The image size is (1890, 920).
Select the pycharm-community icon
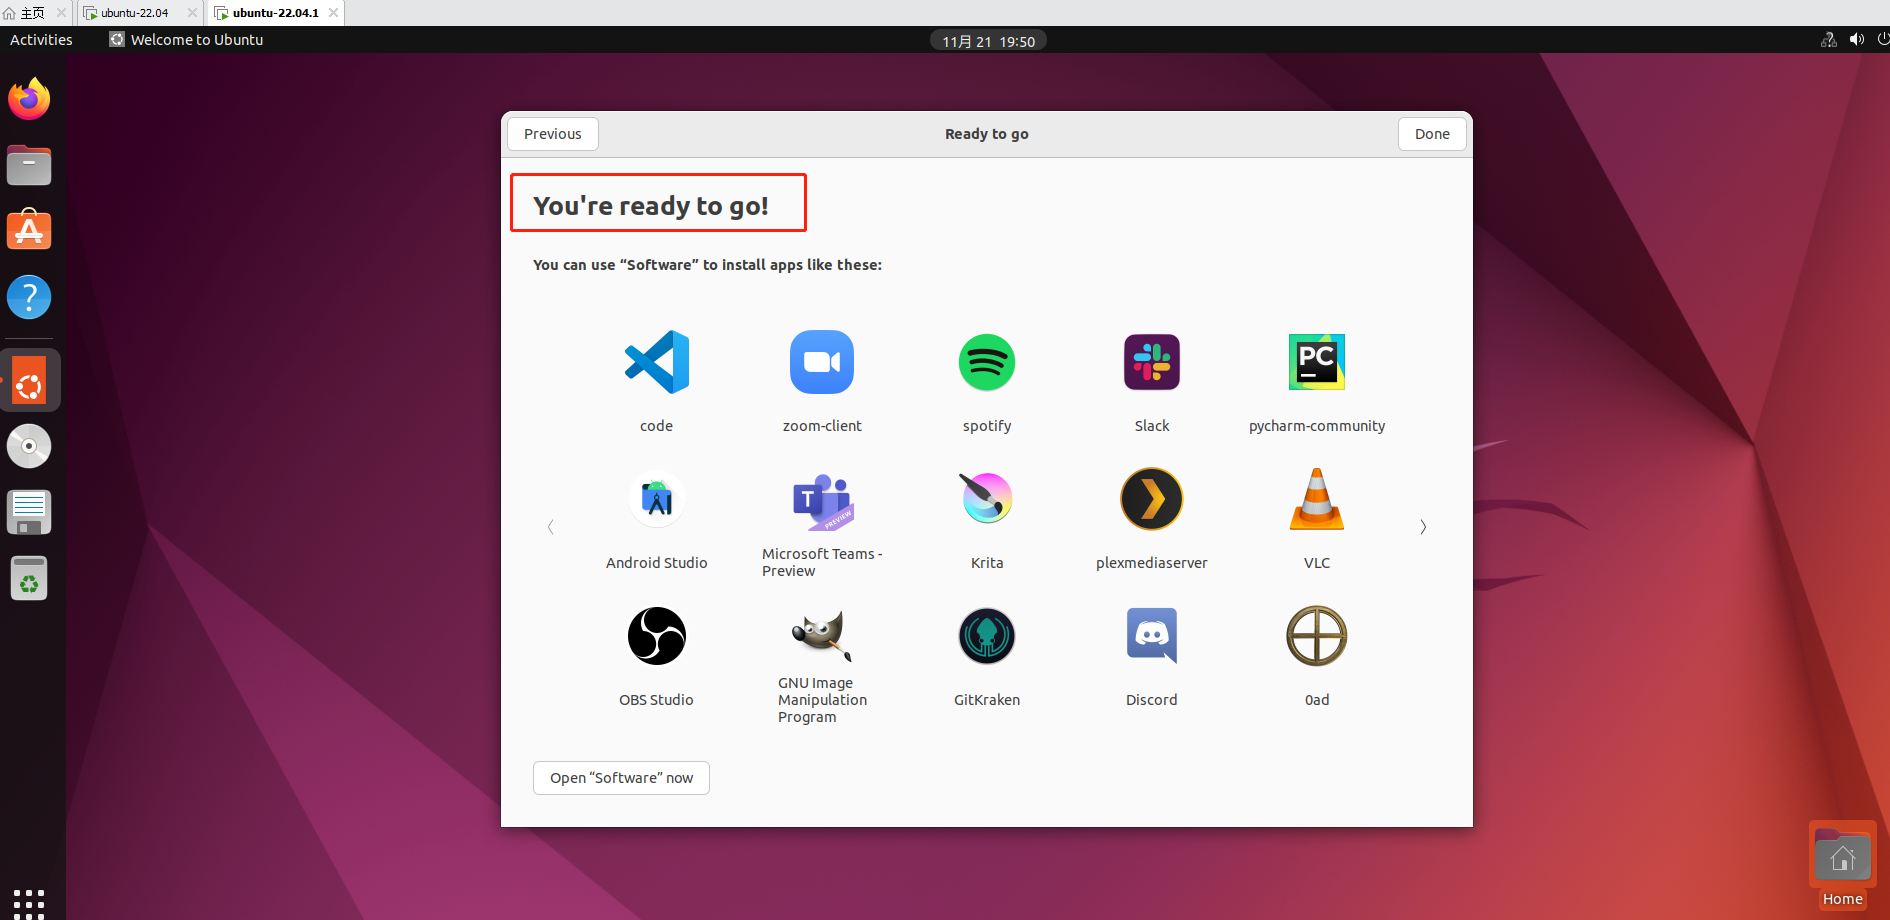(x=1317, y=362)
